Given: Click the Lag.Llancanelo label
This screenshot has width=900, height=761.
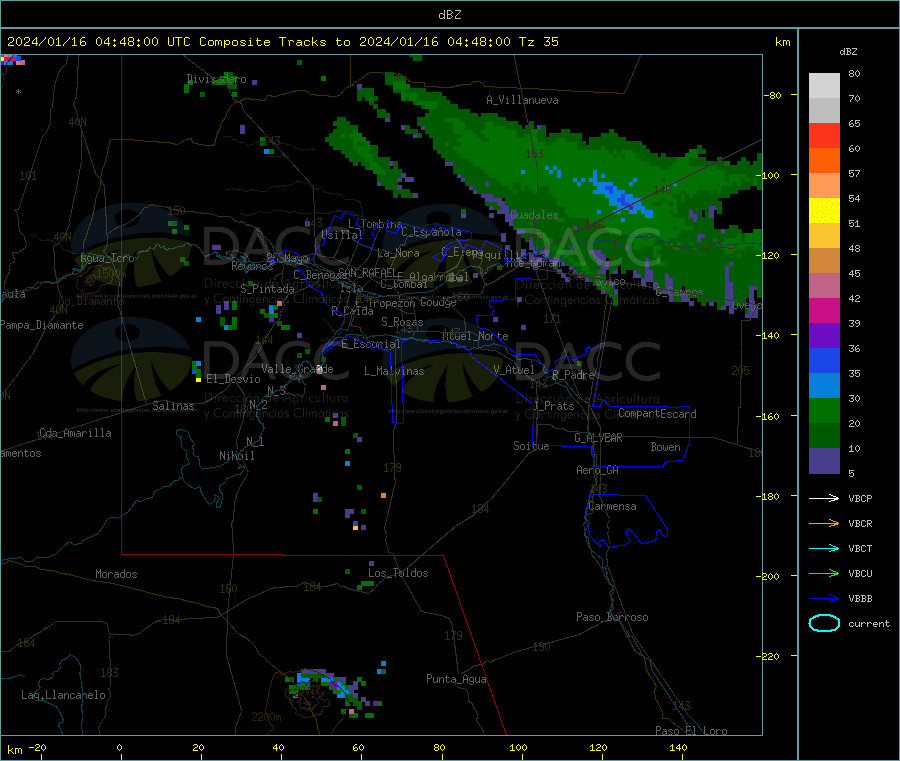Looking at the screenshot, I should [63, 695].
